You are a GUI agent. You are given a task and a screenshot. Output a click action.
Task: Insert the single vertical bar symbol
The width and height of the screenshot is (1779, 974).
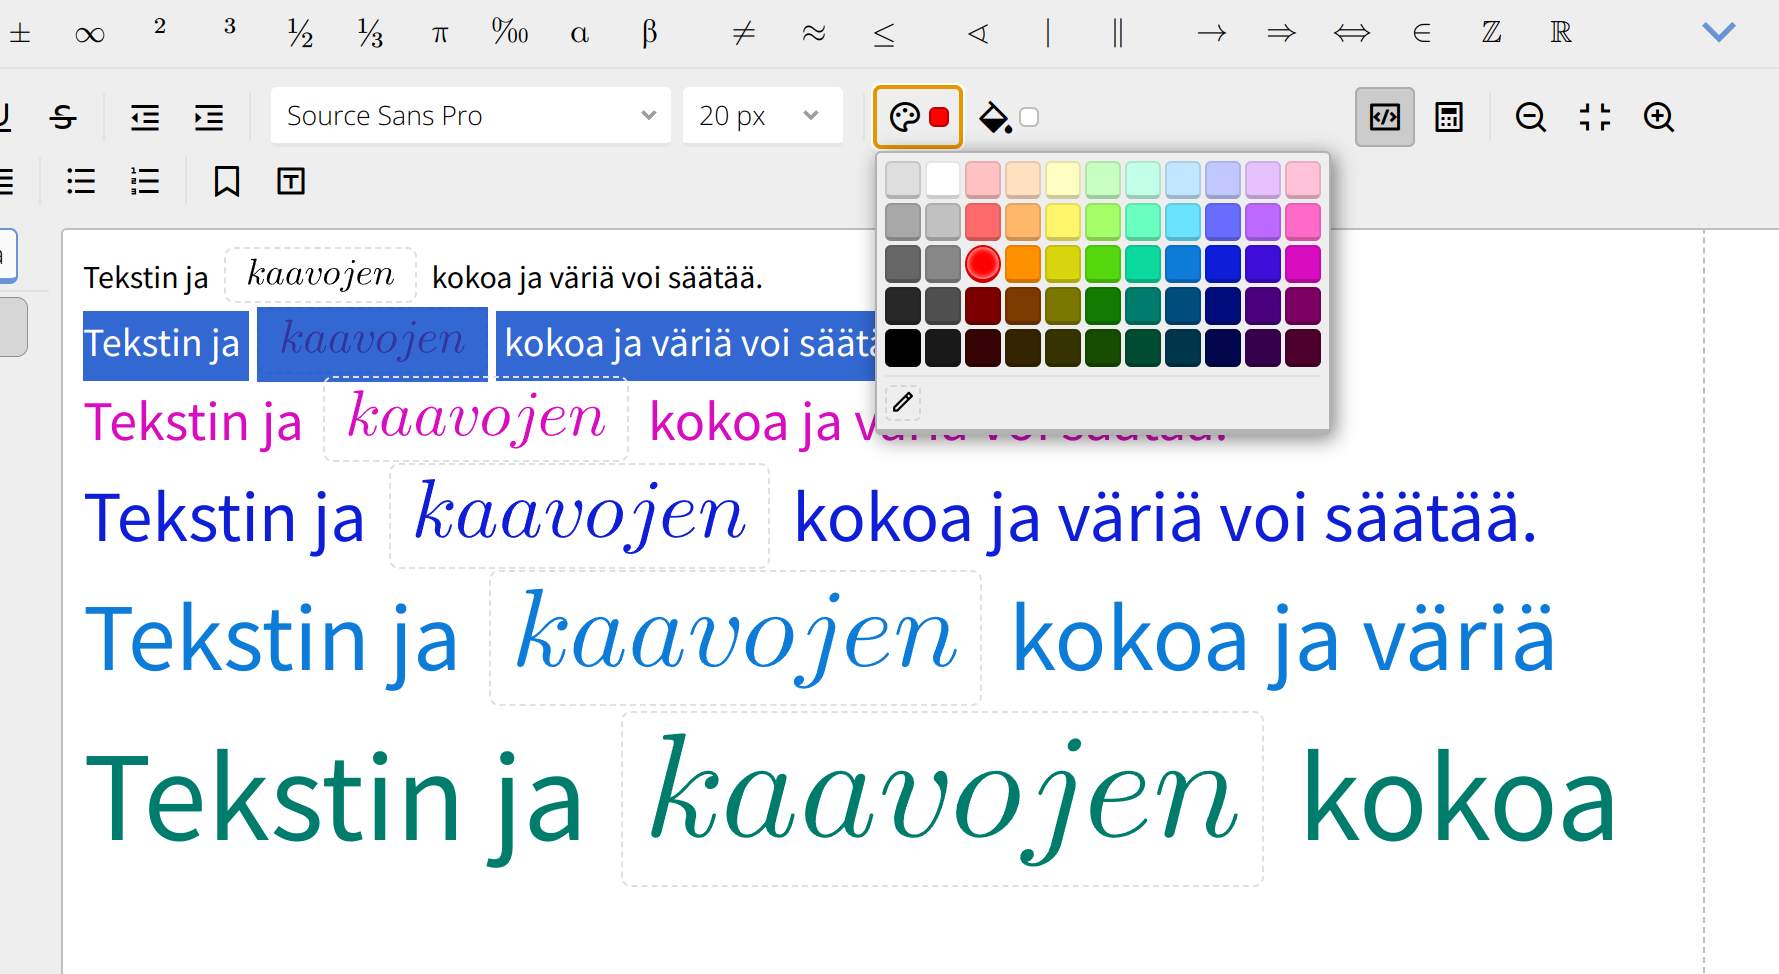click(x=1048, y=33)
